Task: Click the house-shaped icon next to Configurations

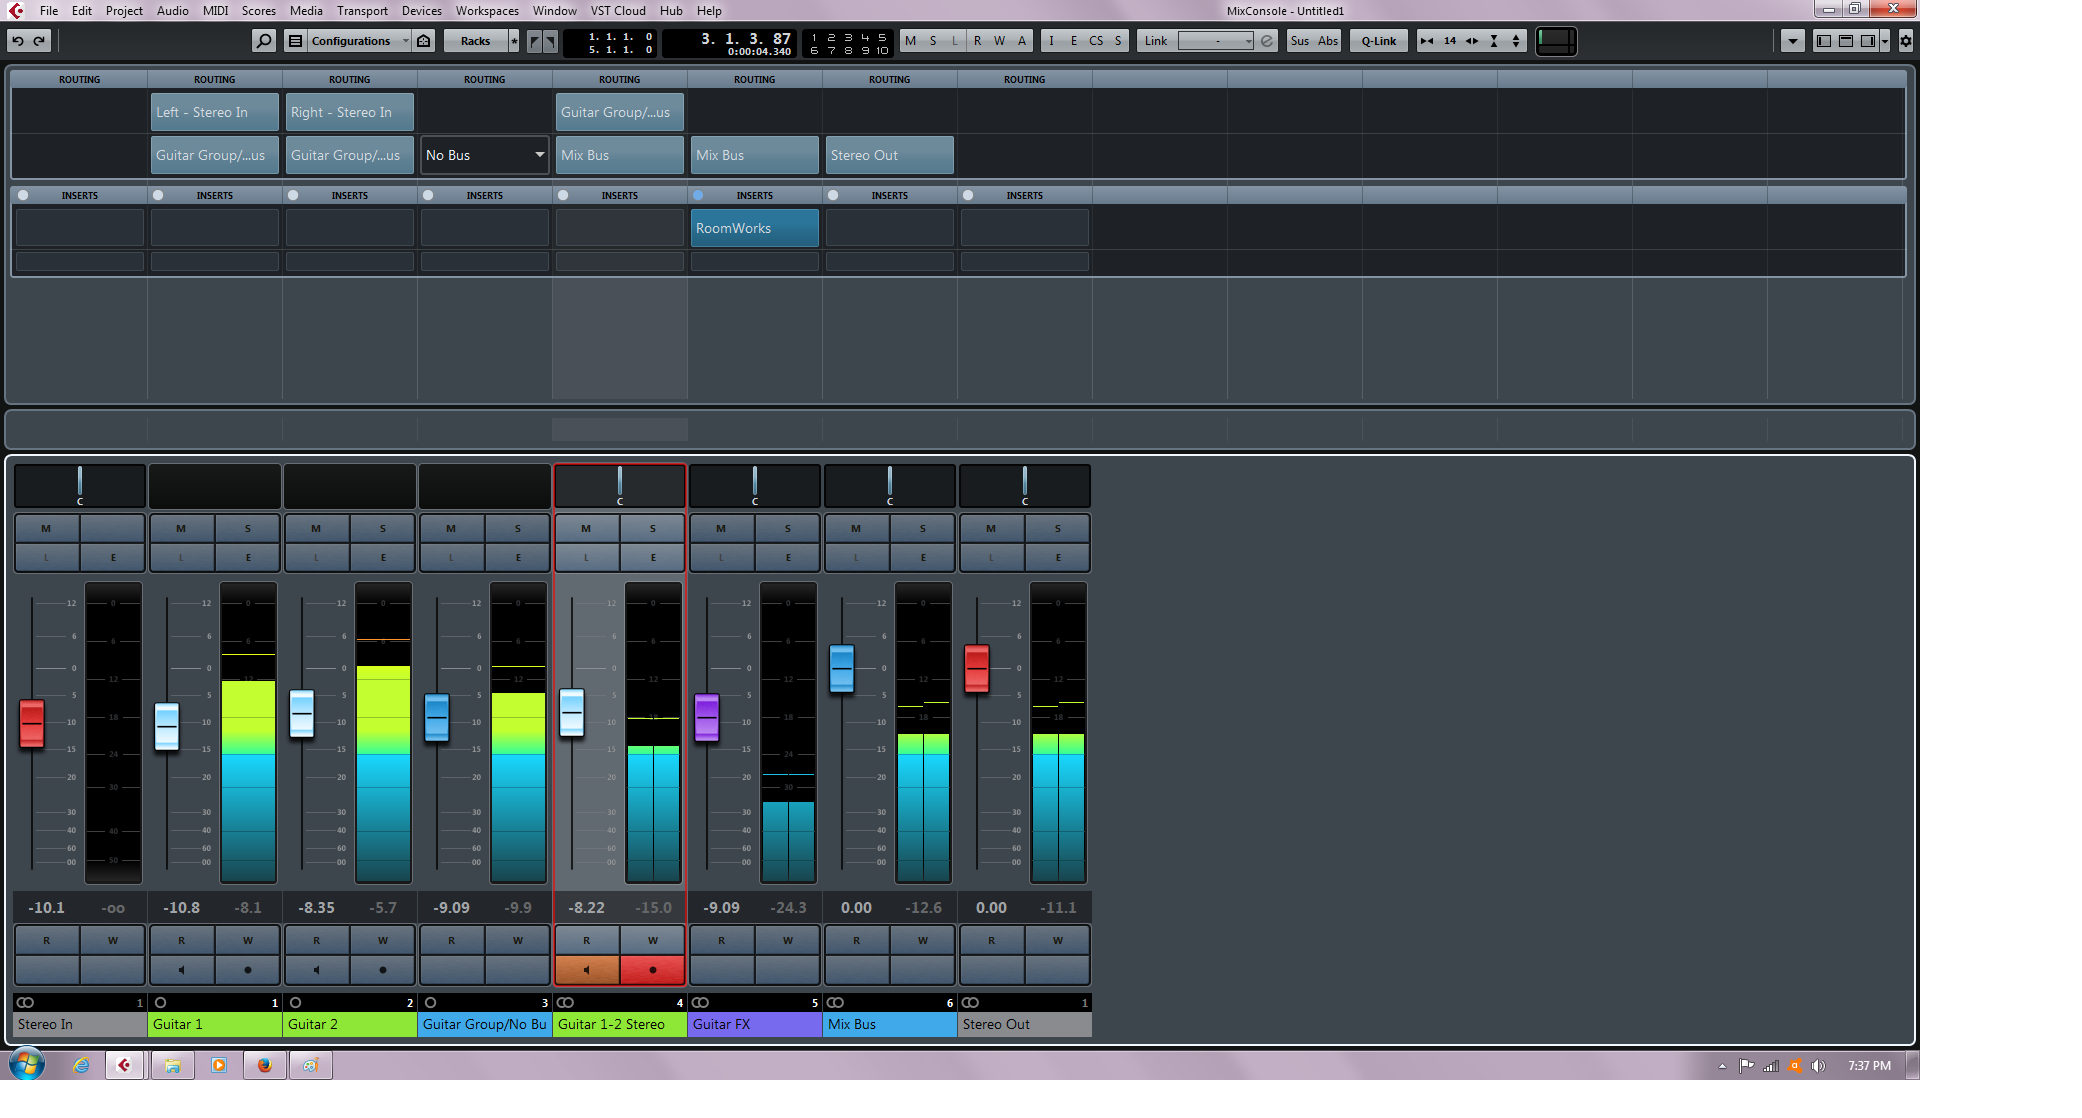Action: (x=424, y=41)
